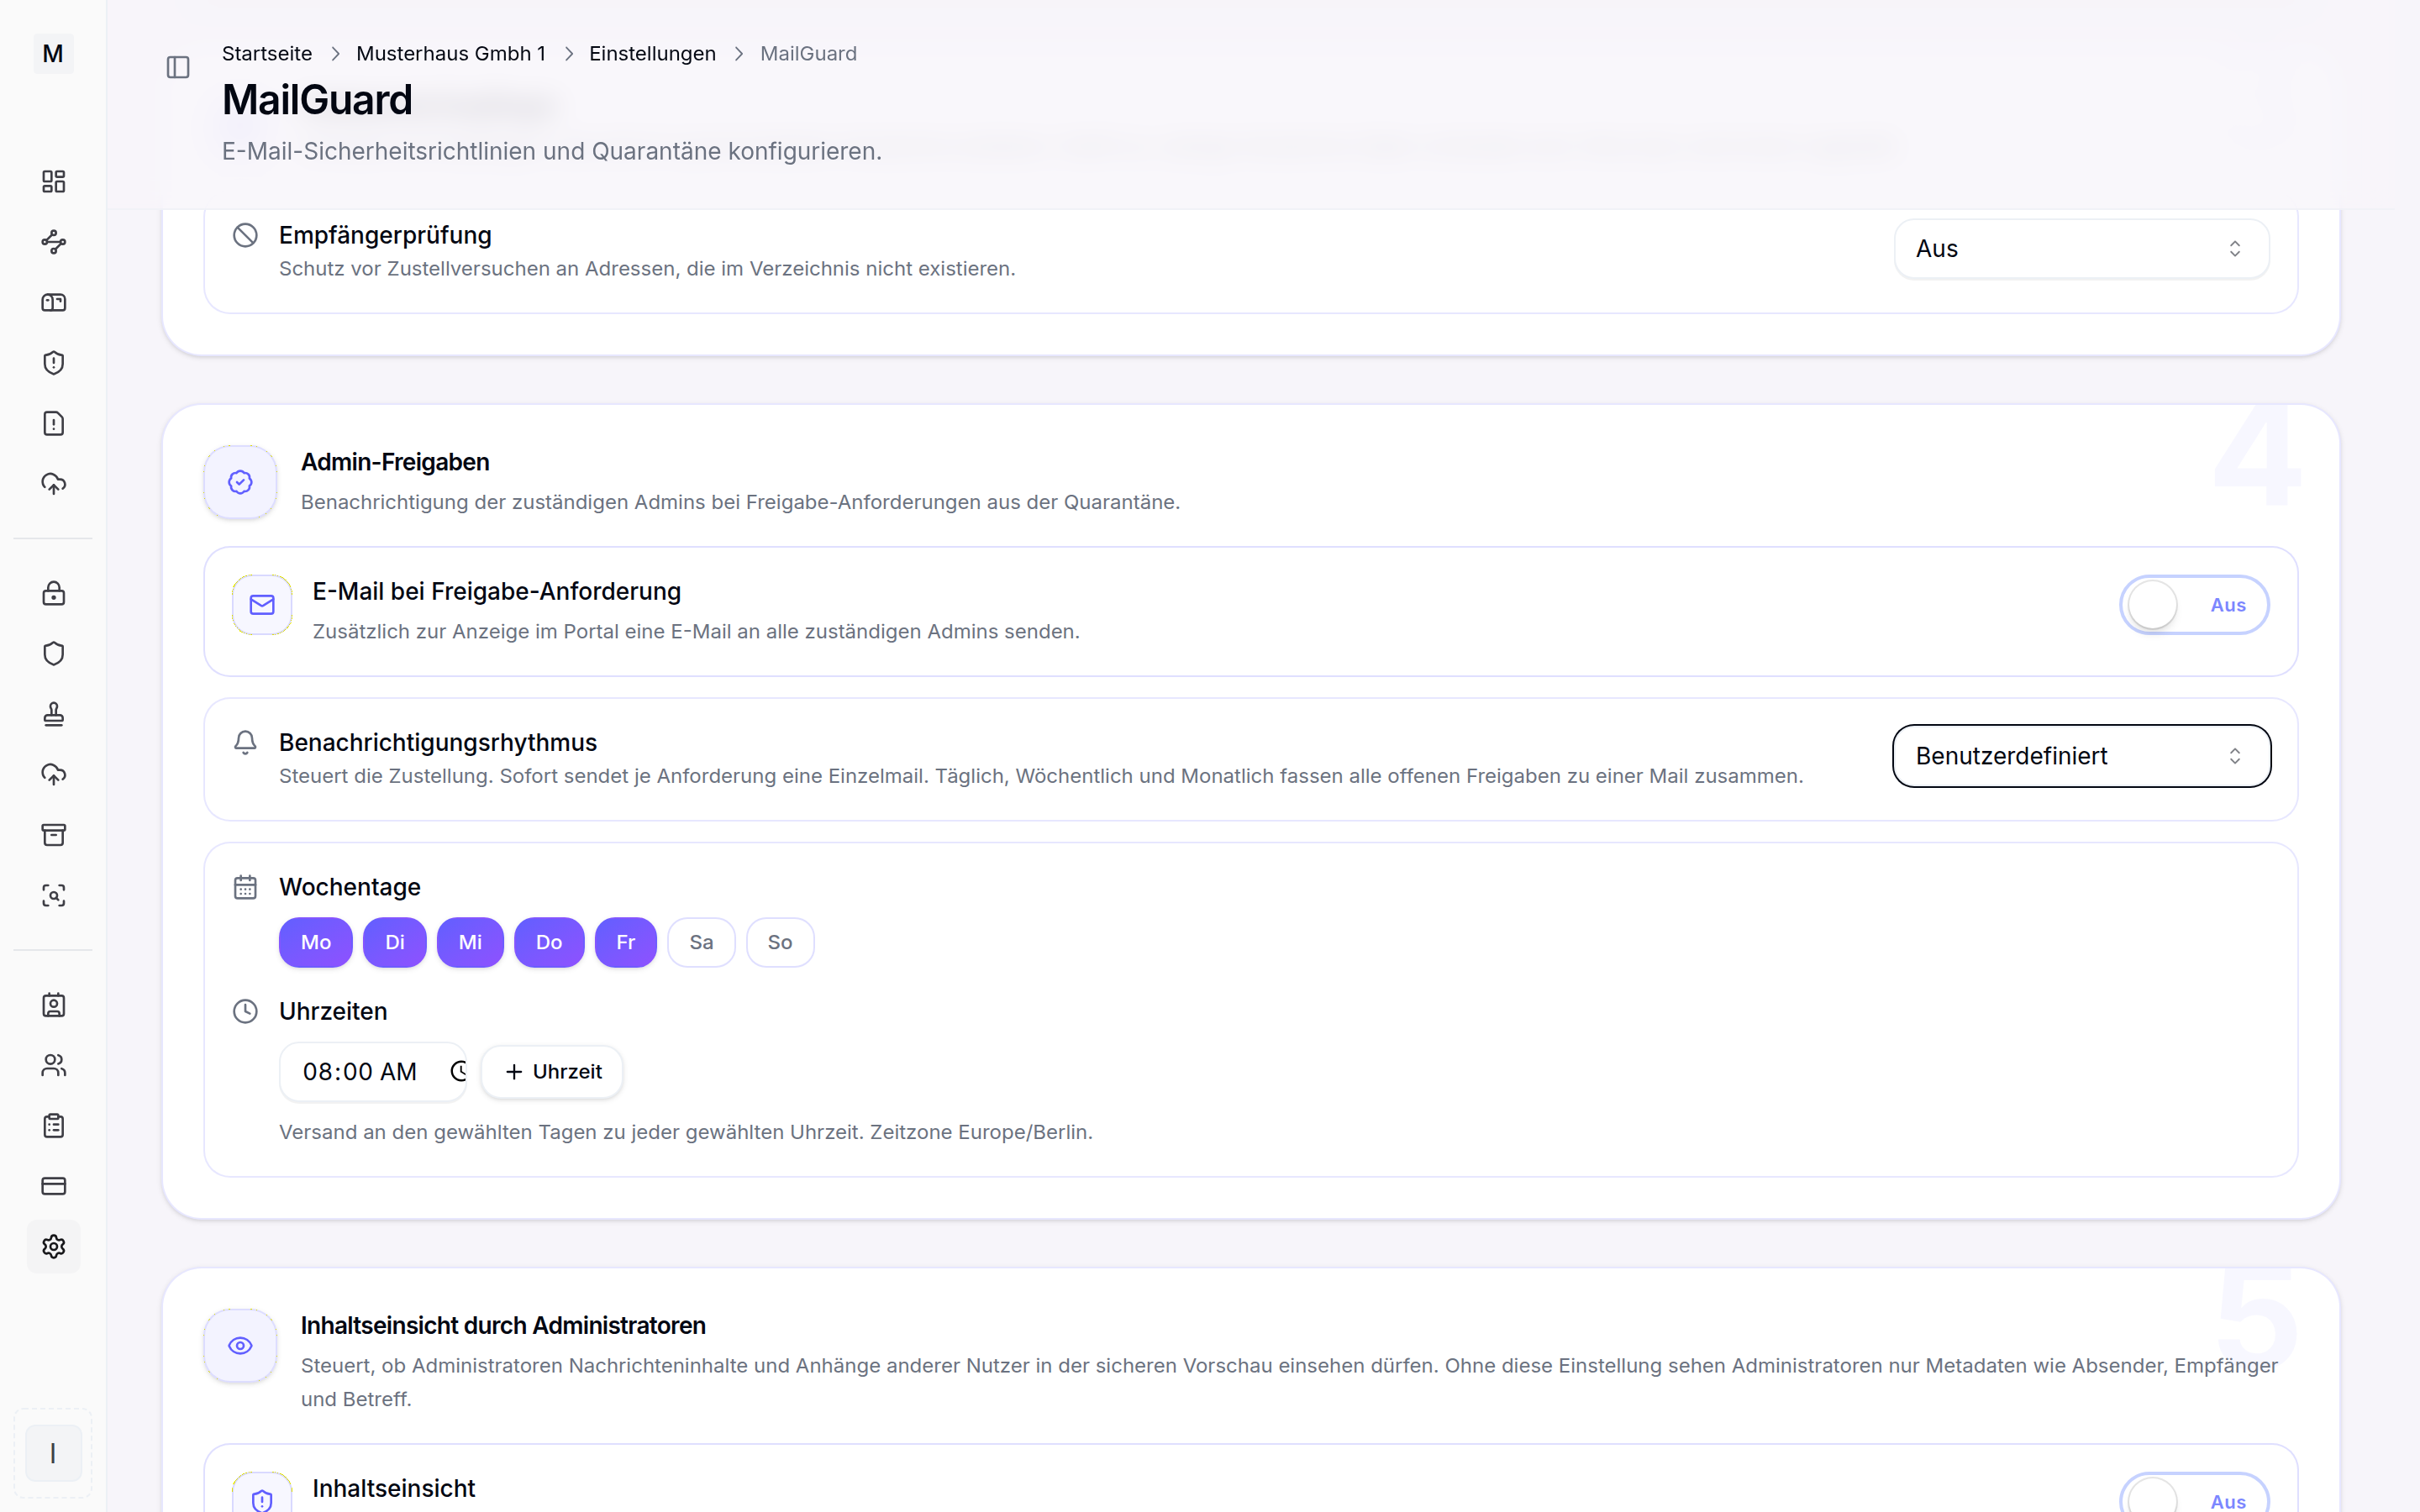Enable E-Mail bei Freigabe-Anforderung toggle
Image resolution: width=2420 pixels, height=1512 pixels.
tap(2194, 605)
